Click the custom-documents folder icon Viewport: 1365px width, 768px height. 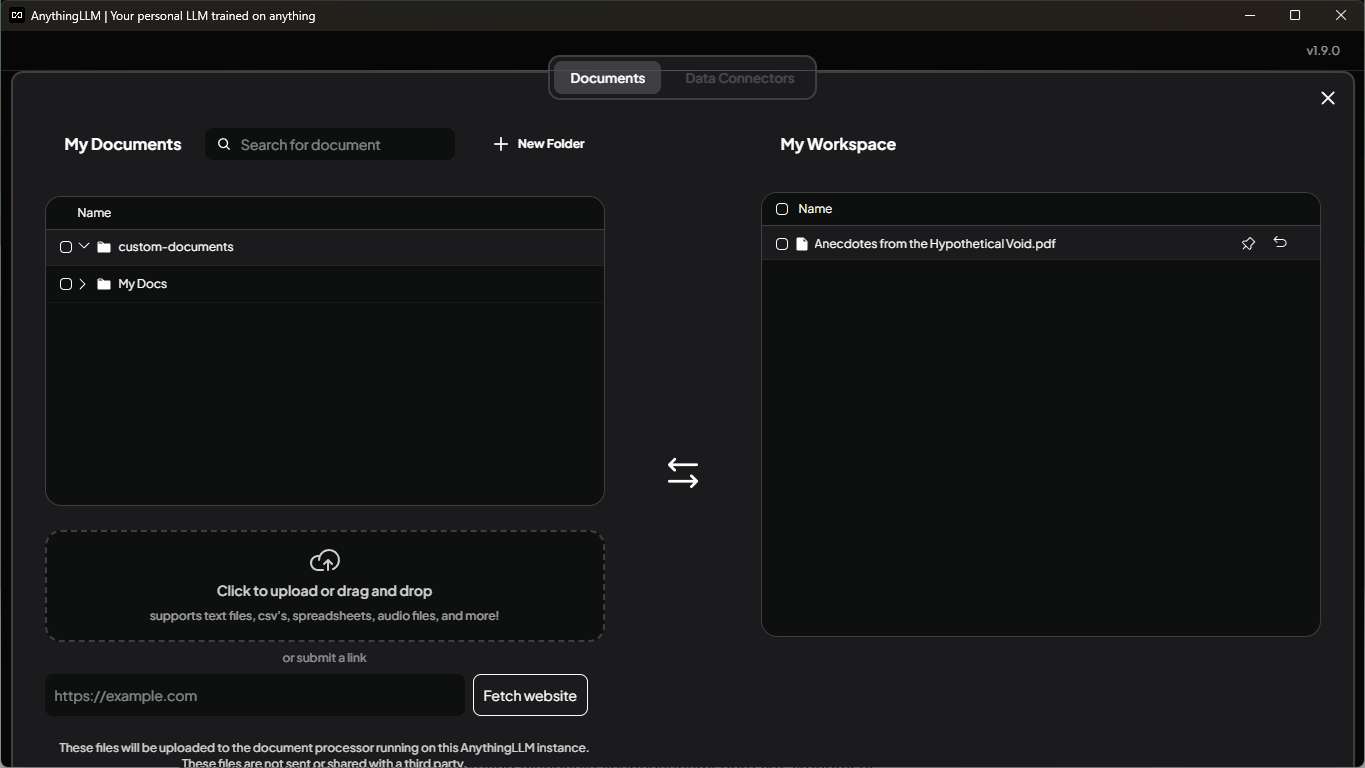[x=104, y=247]
